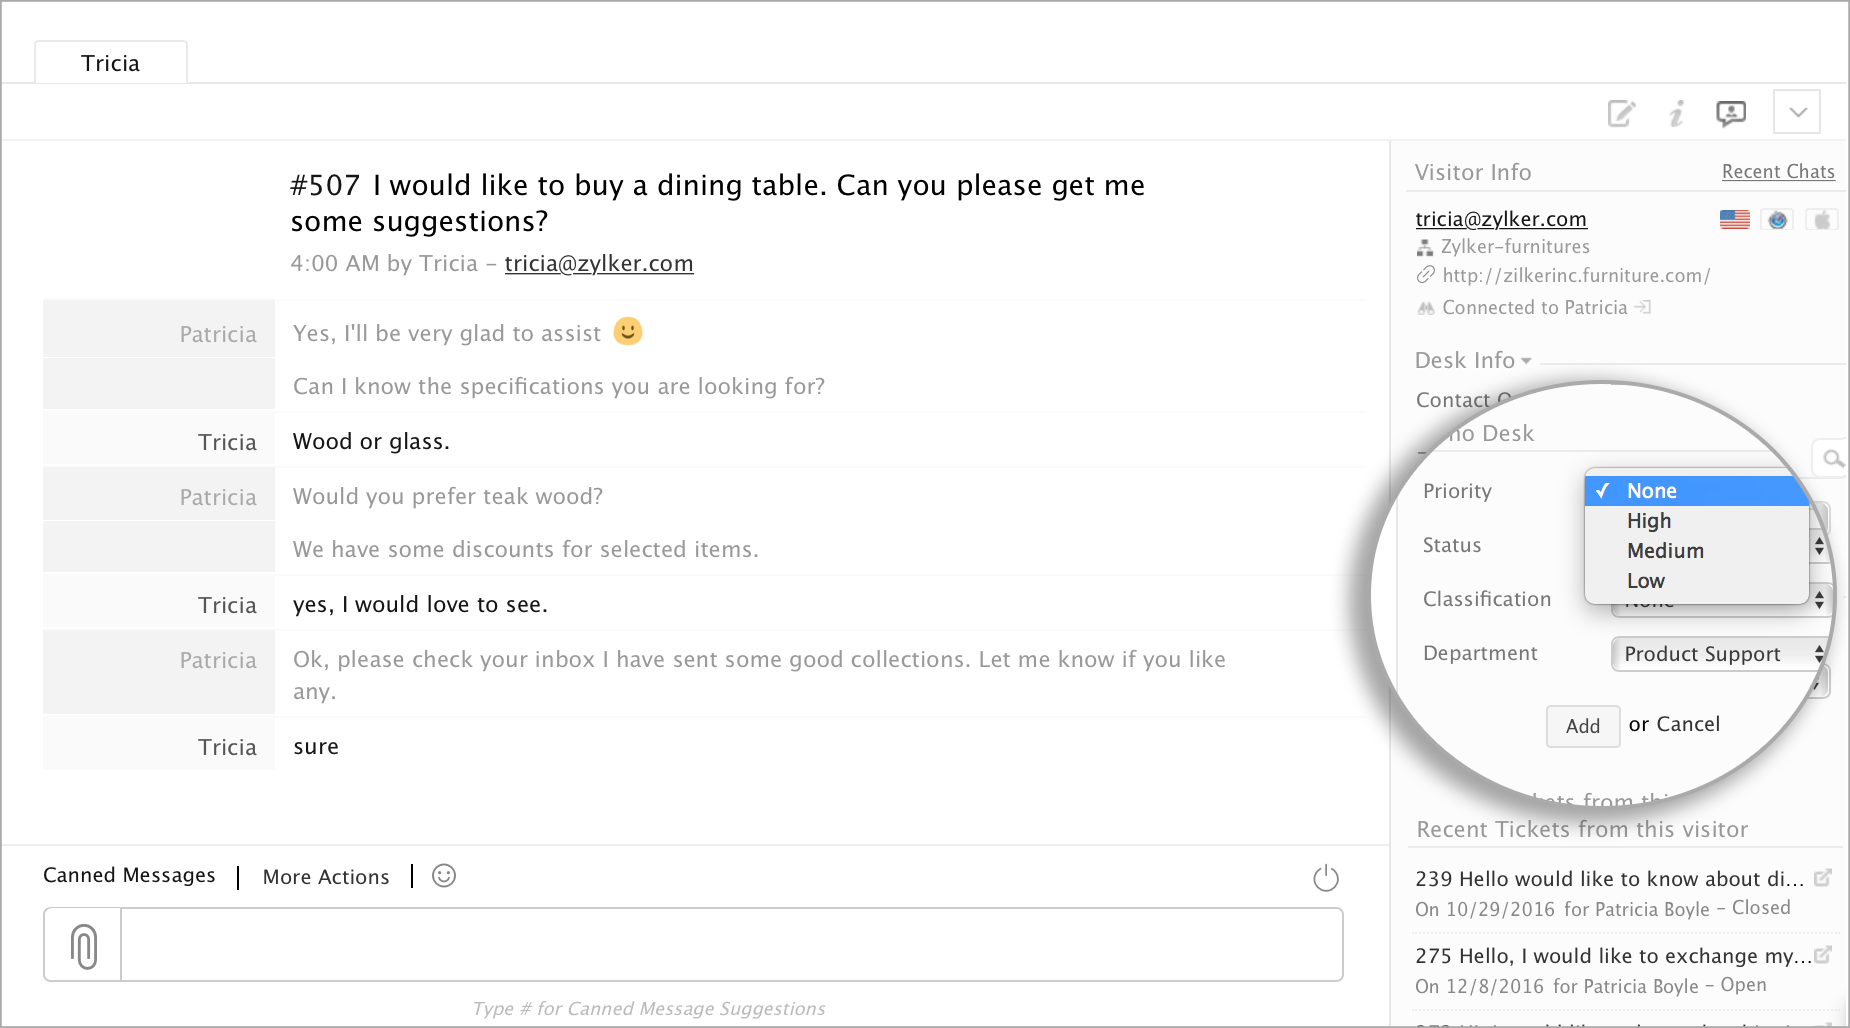Viewport: 1850px width, 1028px height.
Task: Click the end chat power icon
Action: [1326, 878]
